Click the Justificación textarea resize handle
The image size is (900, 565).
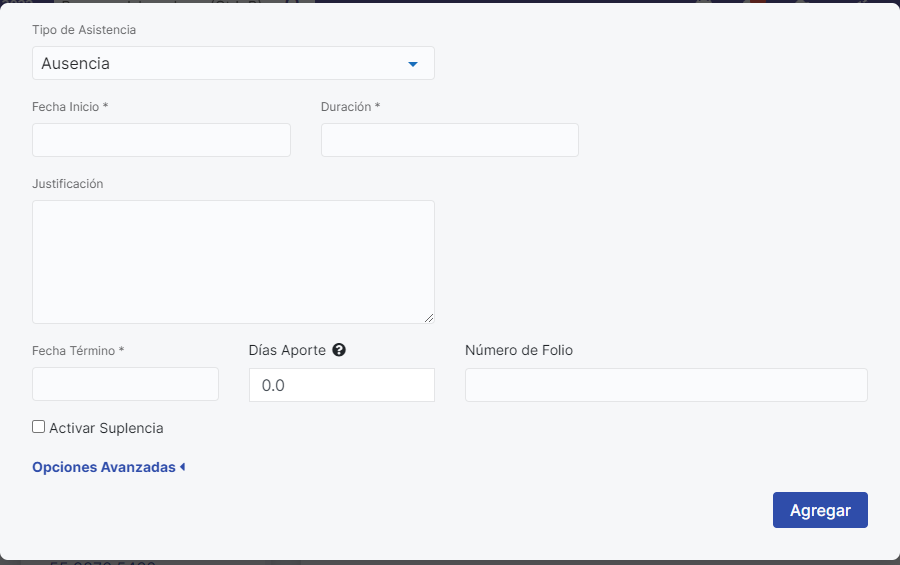pyautogui.click(x=429, y=318)
